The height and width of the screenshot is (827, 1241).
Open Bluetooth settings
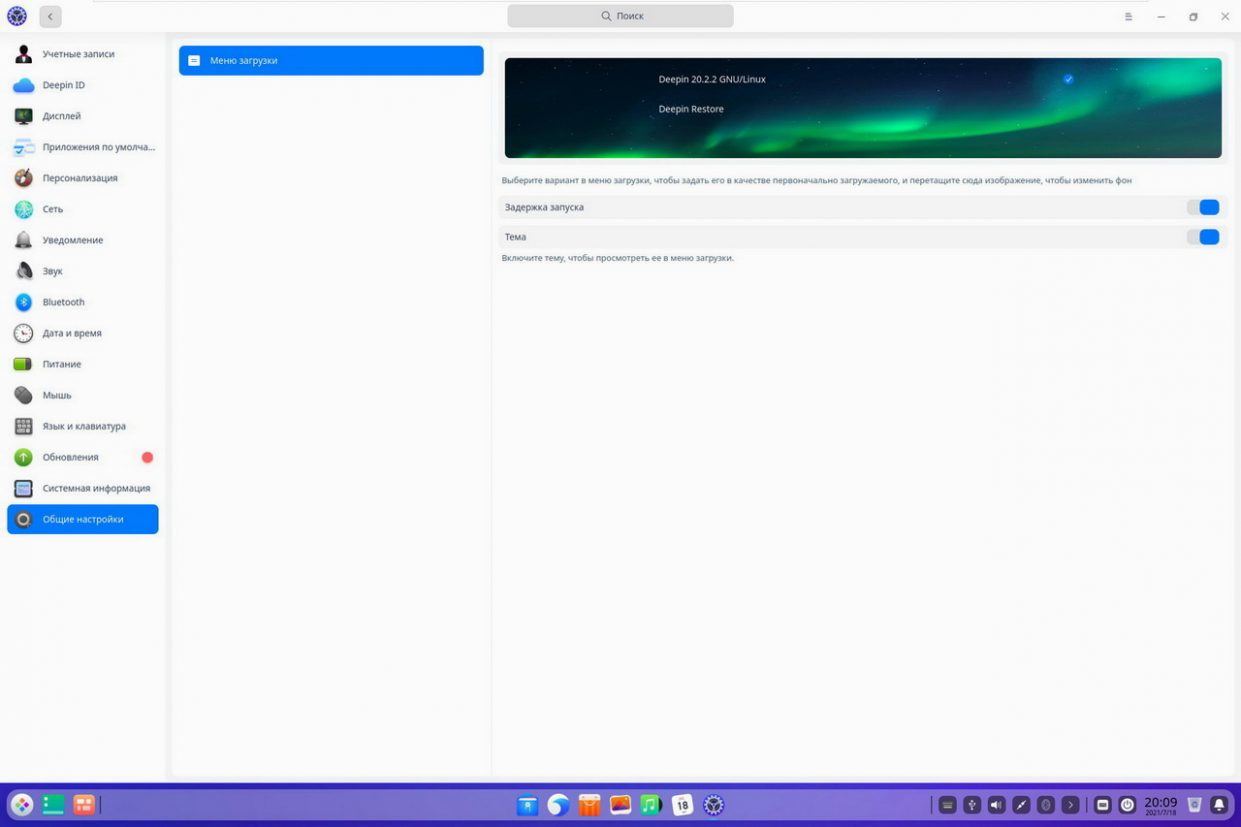click(63, 302)
